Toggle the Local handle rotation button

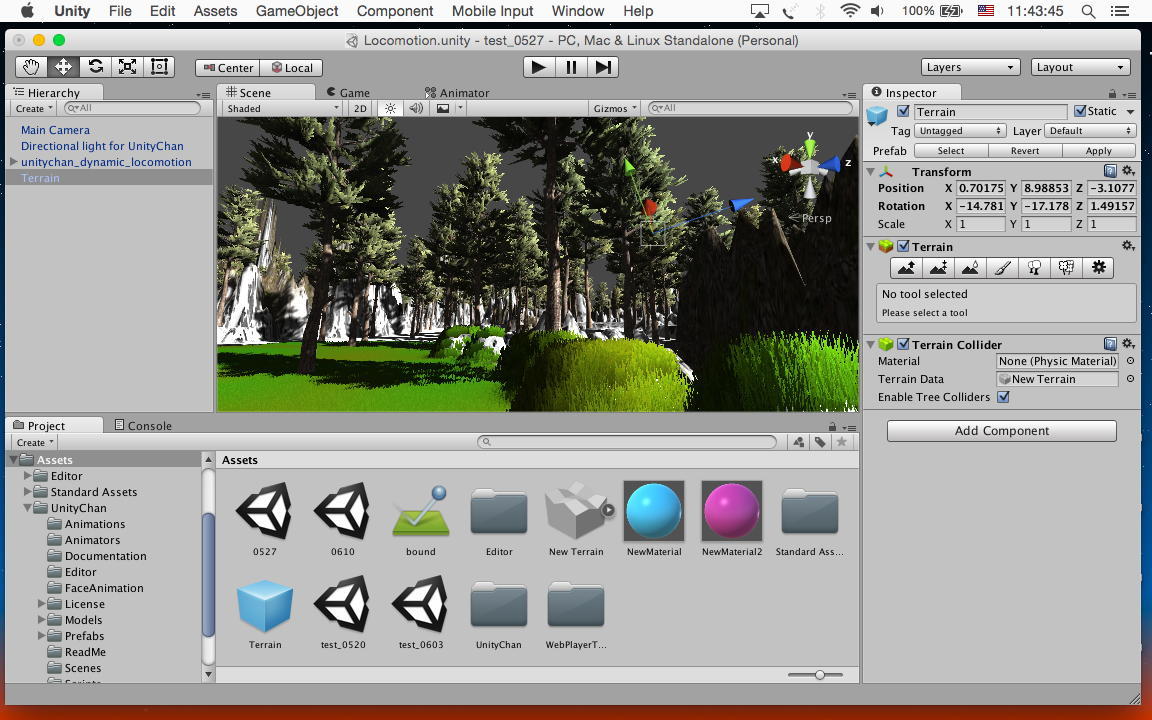291,68
